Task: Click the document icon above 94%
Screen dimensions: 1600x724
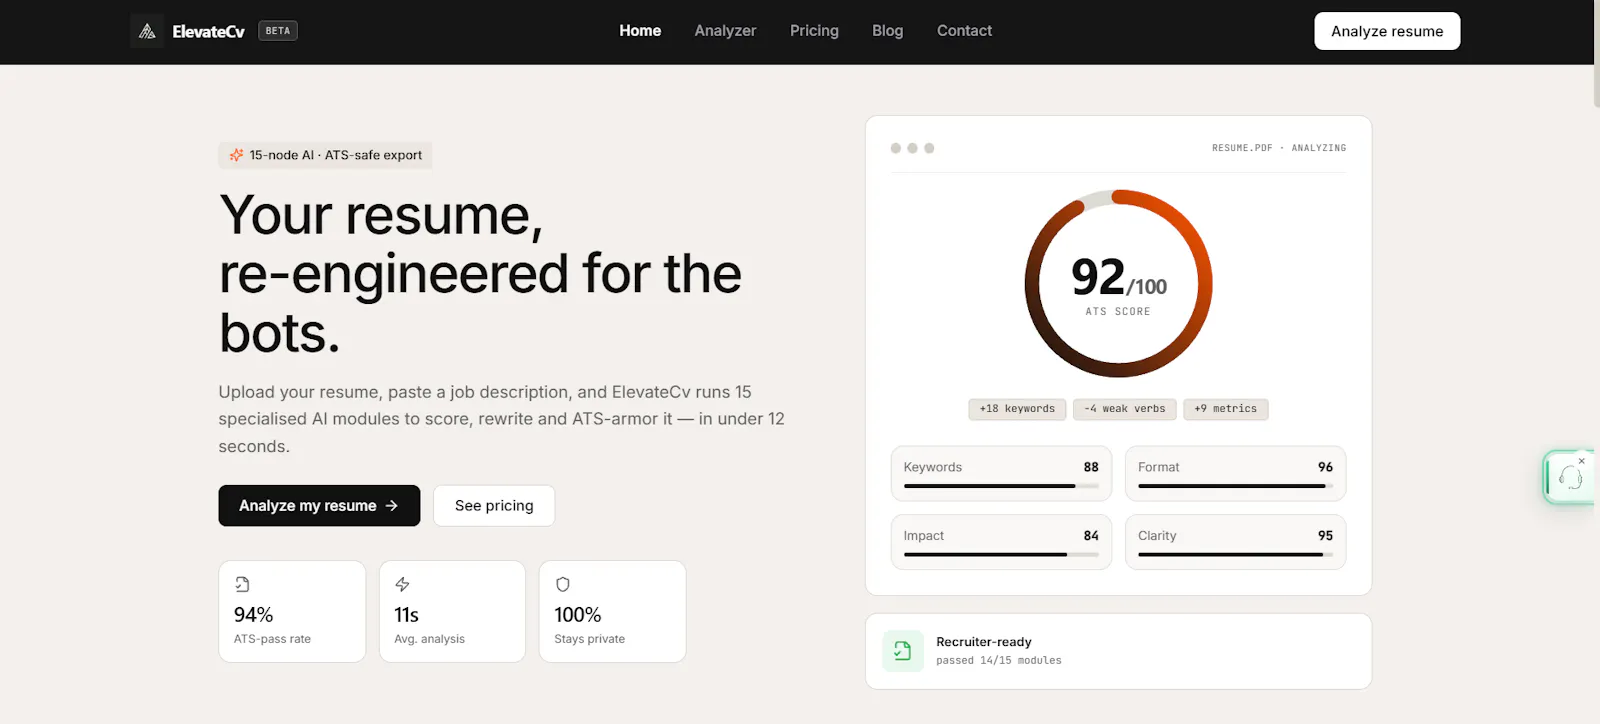Action: point(242,584)
